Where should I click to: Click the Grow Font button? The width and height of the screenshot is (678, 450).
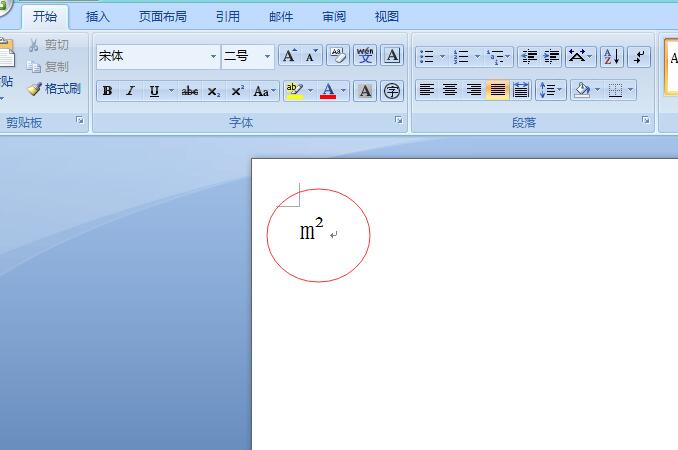[x=289, y=56]
